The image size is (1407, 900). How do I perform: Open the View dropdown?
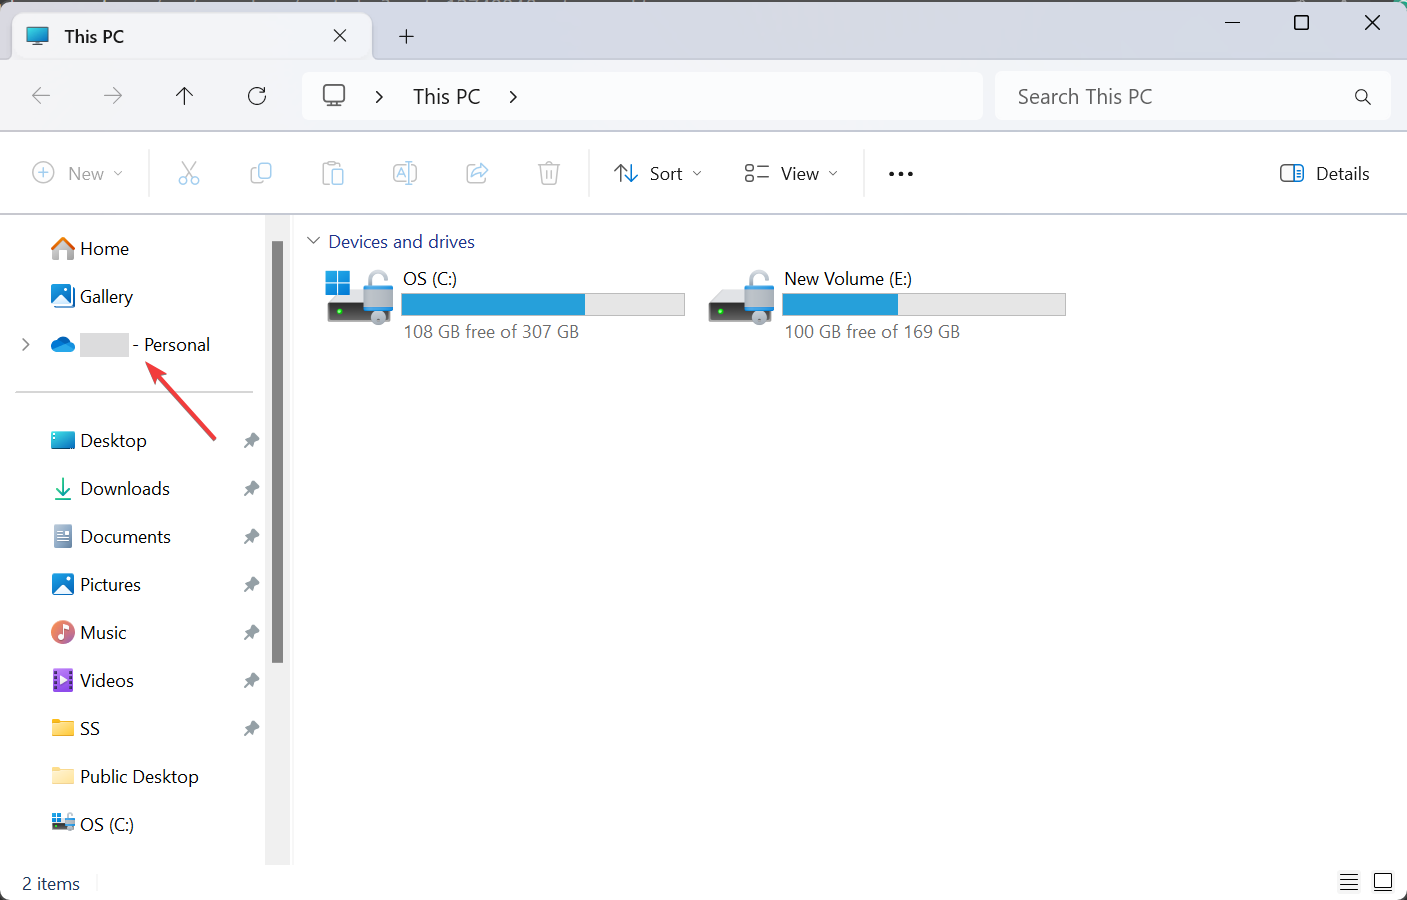click(789, 173)
